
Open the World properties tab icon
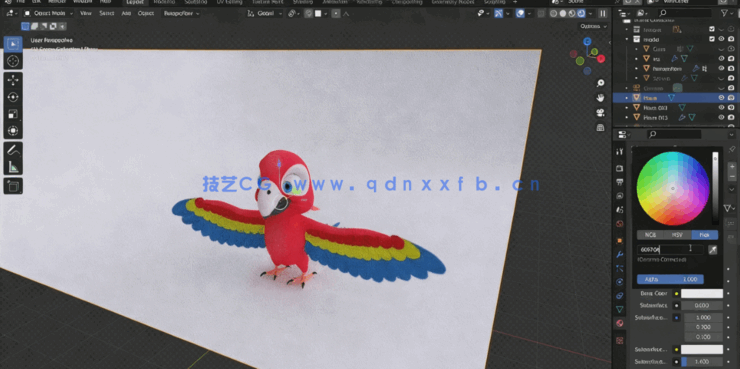pyautogui.click(x=620, y=223)
